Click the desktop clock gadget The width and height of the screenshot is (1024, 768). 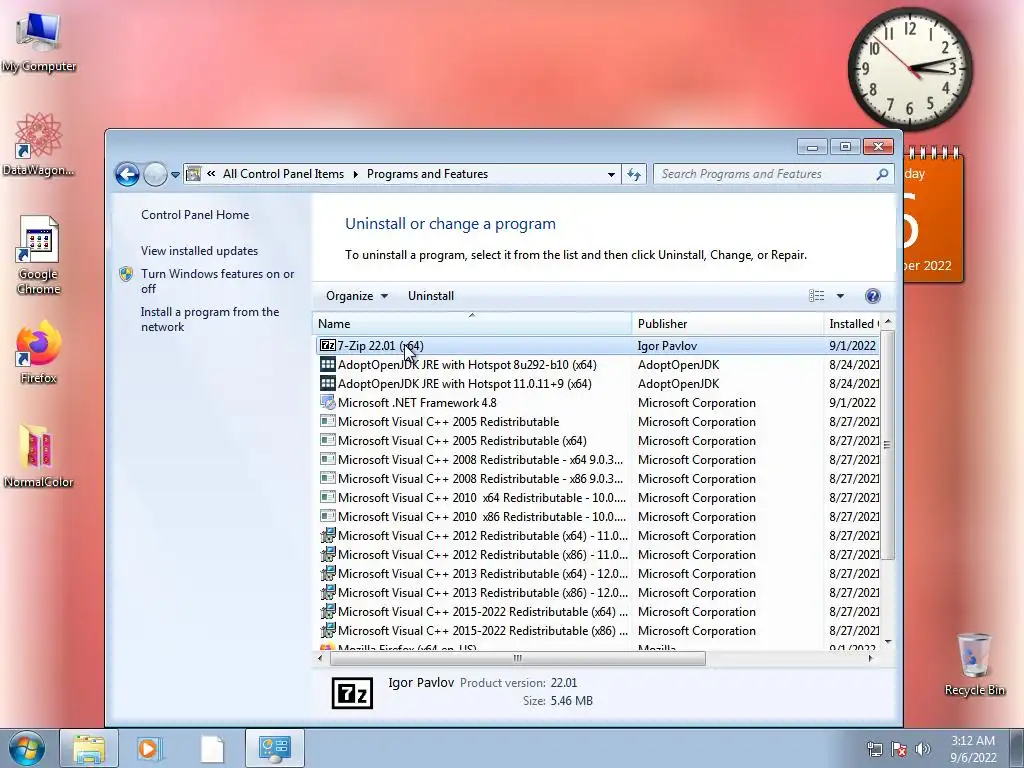[x=909, y=68]
